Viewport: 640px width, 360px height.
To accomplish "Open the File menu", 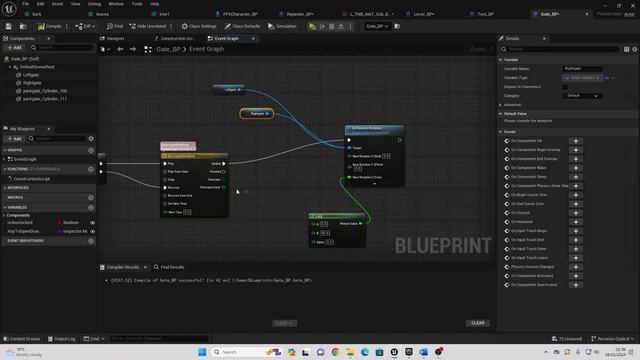I will pos(25,4).
